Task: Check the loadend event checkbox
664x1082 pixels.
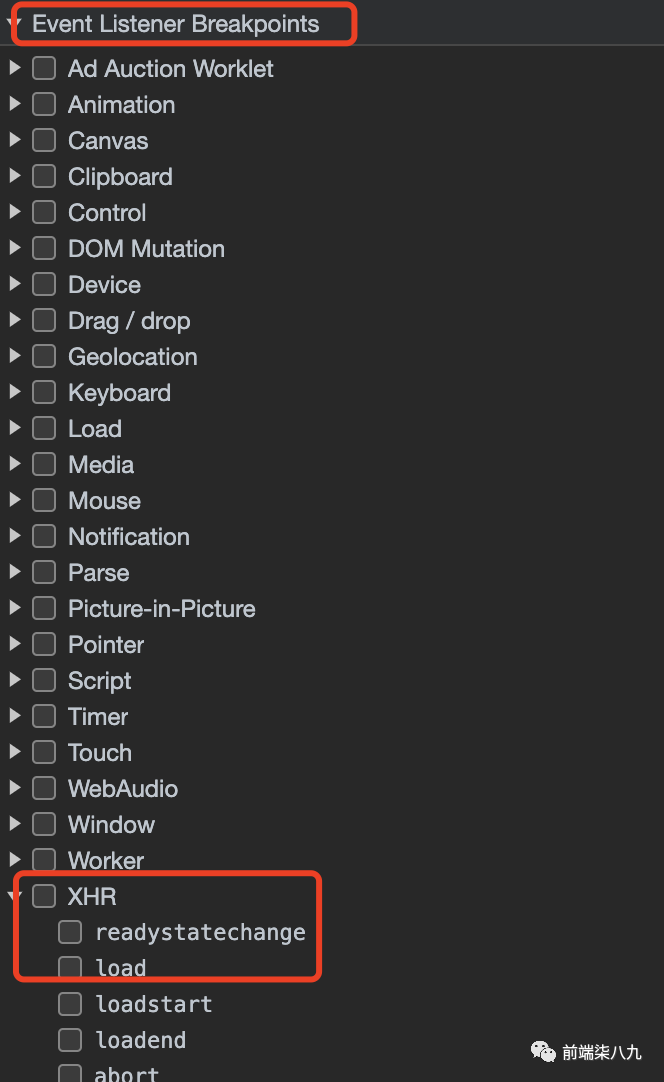Action: (x=70, y=1040)
